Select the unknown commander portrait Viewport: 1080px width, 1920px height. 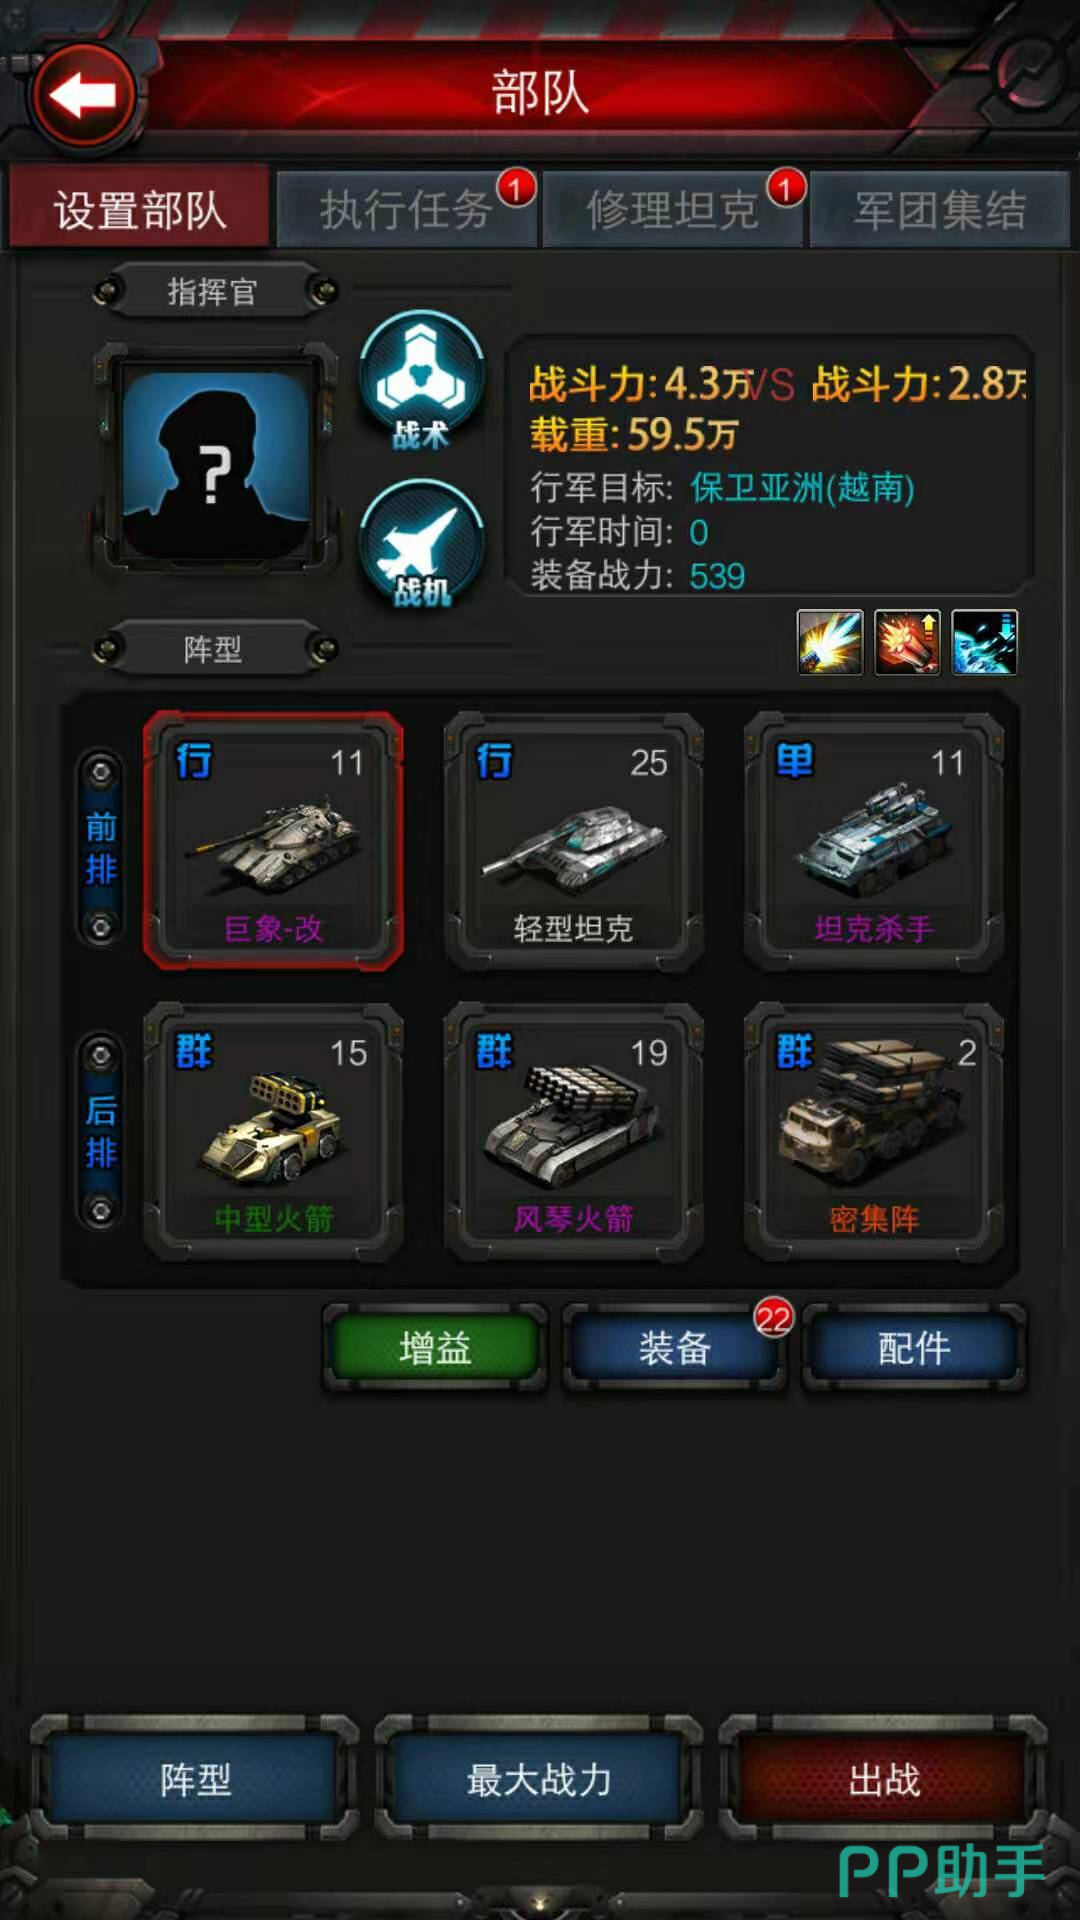point(215,459)
